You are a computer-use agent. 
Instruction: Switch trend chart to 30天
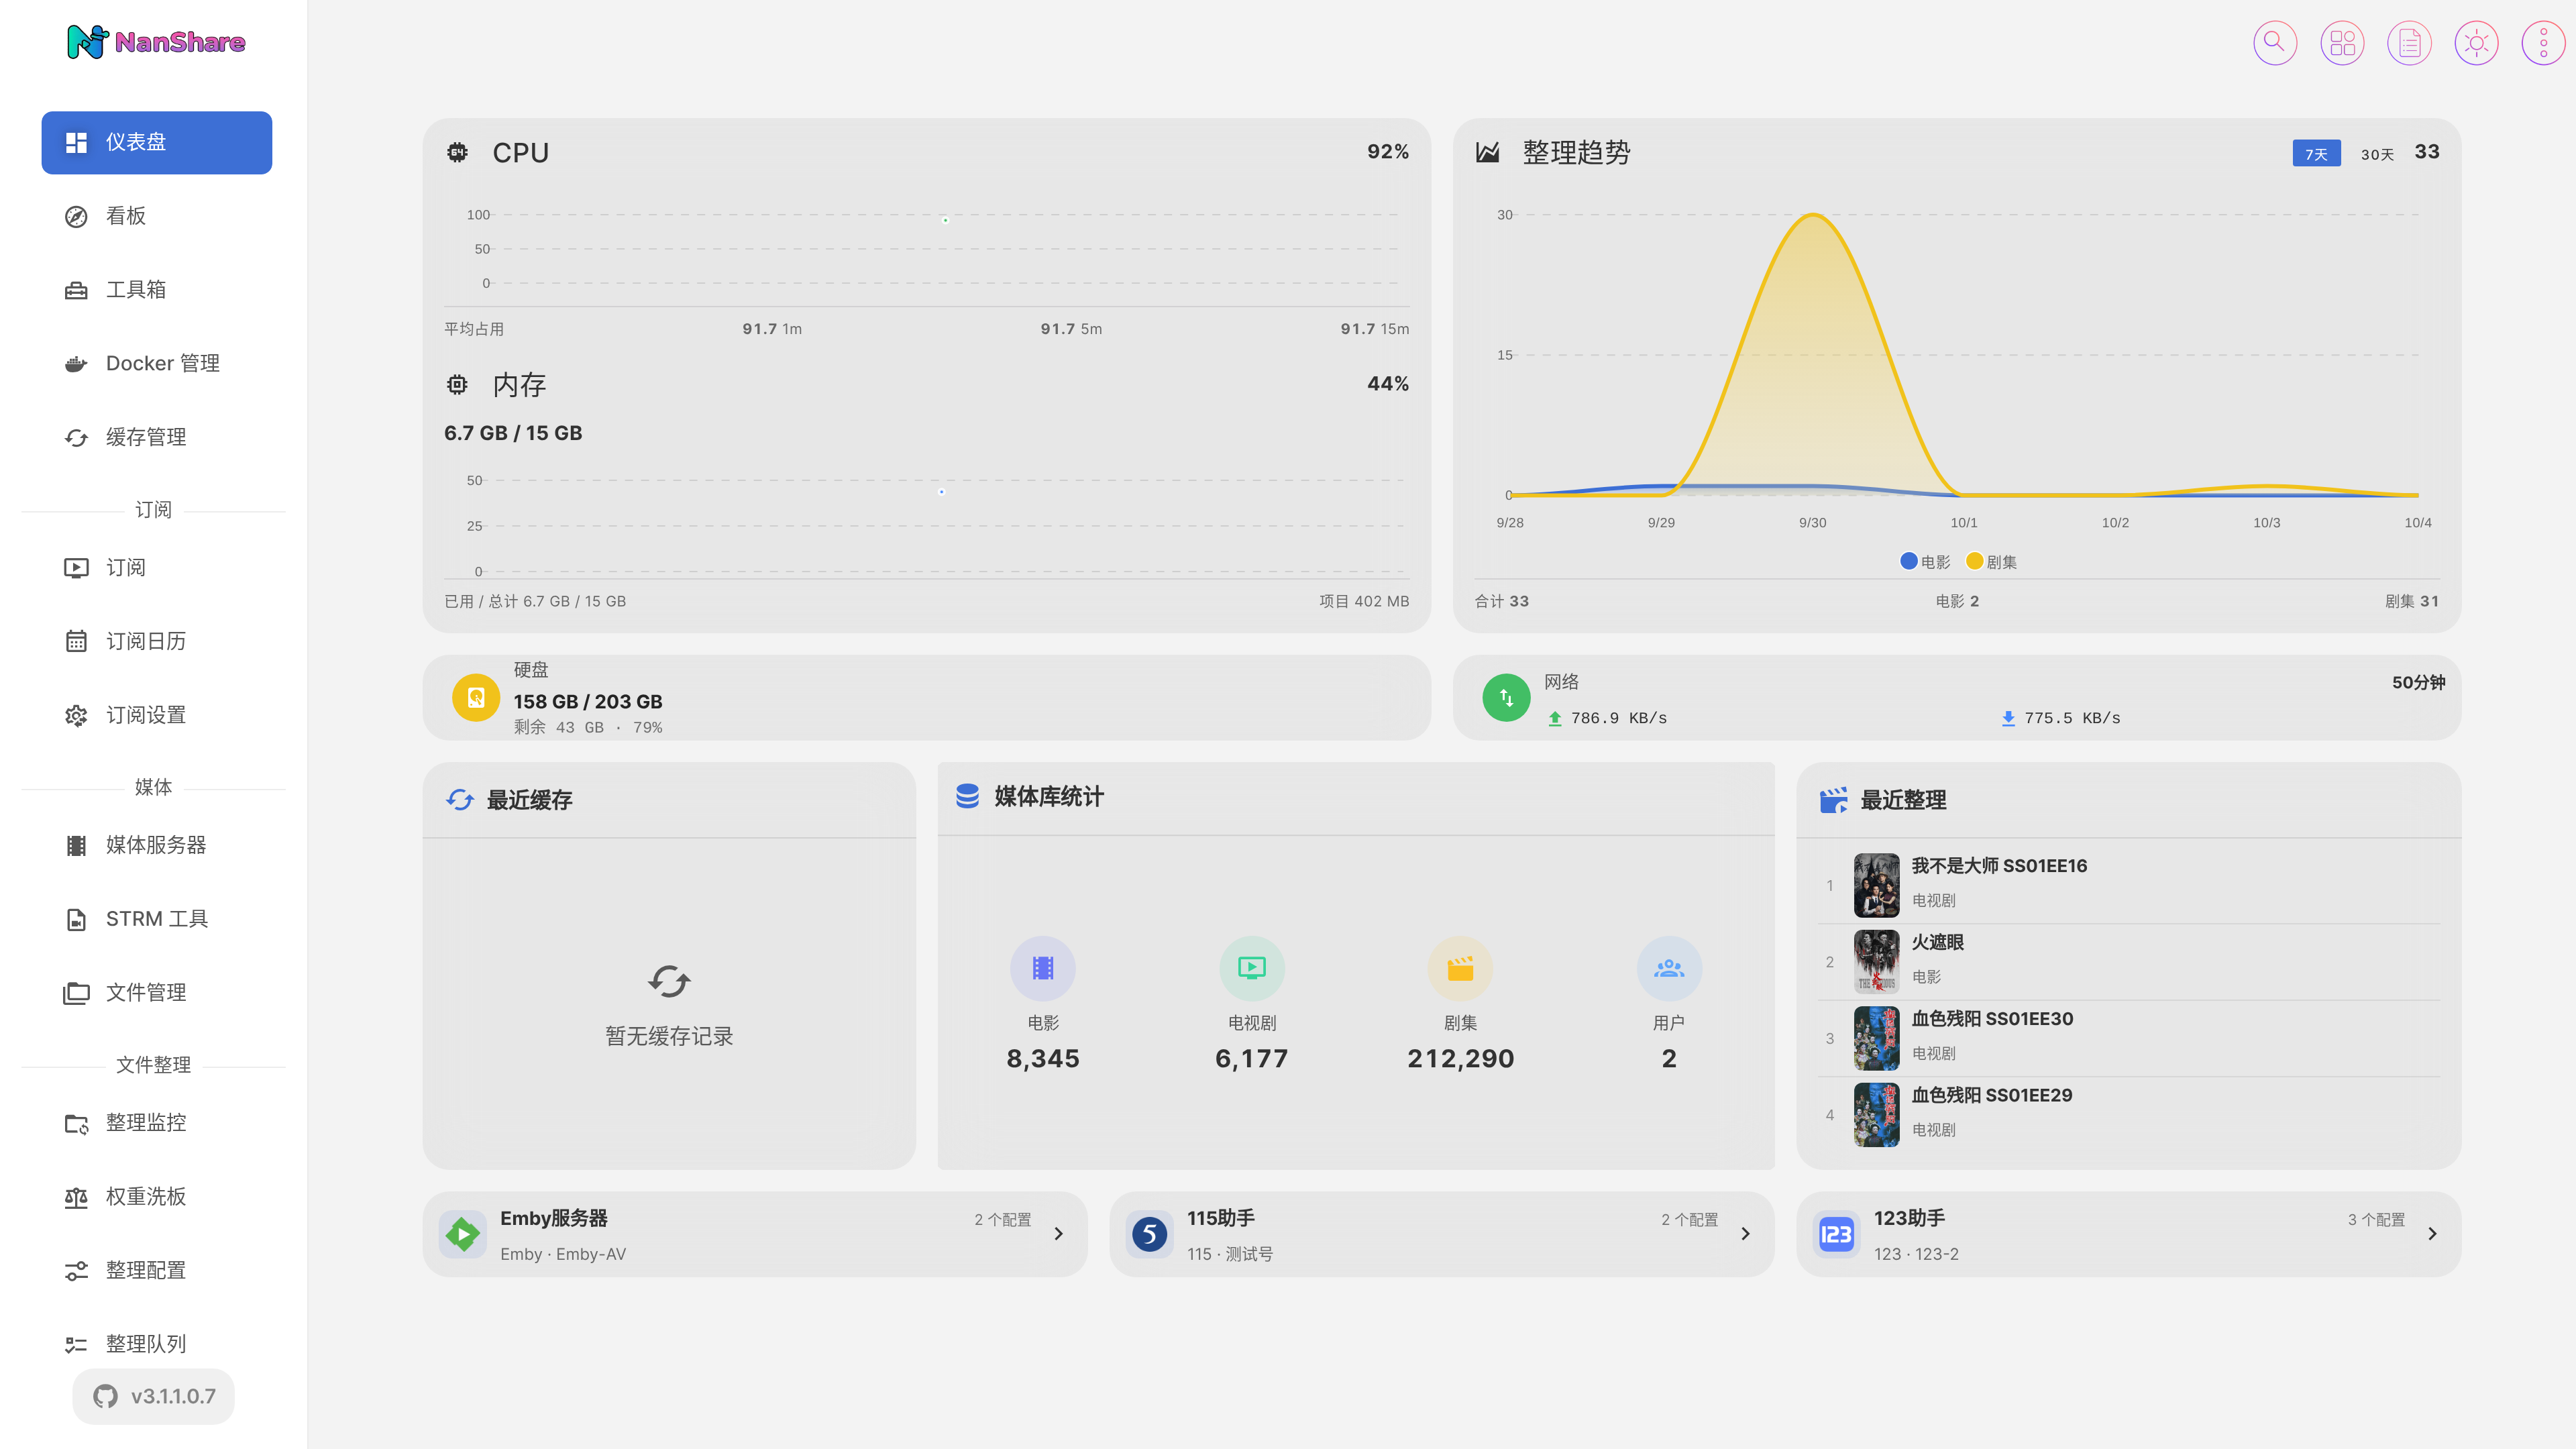click(x=2377, y=154)
